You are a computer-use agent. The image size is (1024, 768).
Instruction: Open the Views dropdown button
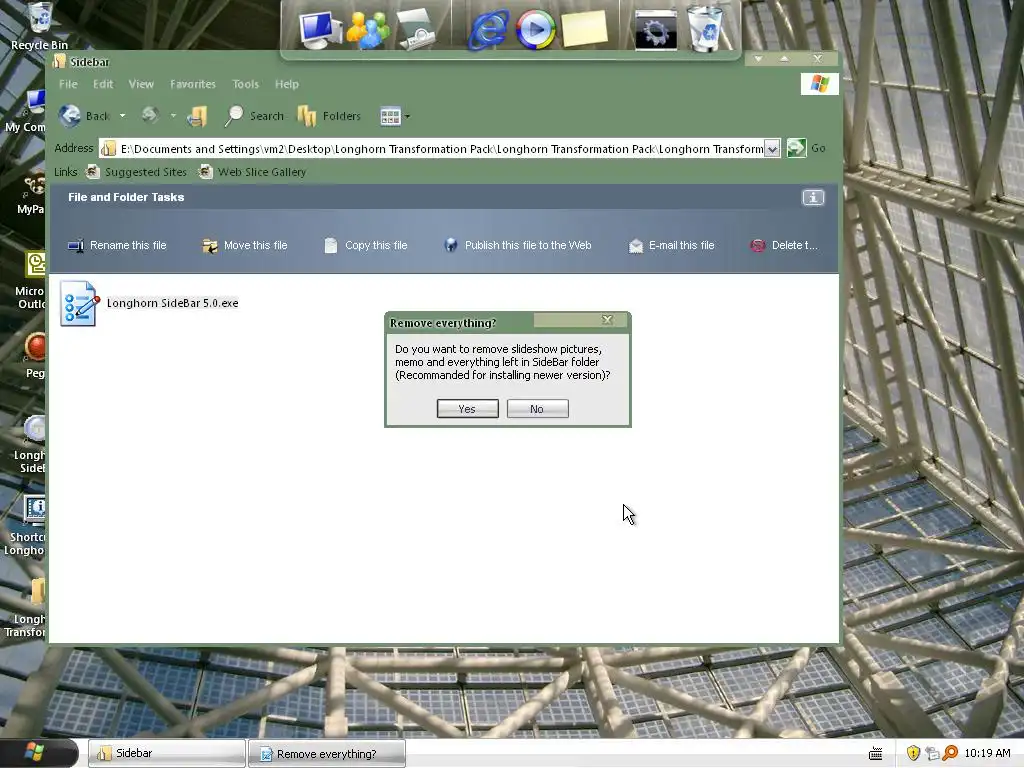click(x=394, y=116)
